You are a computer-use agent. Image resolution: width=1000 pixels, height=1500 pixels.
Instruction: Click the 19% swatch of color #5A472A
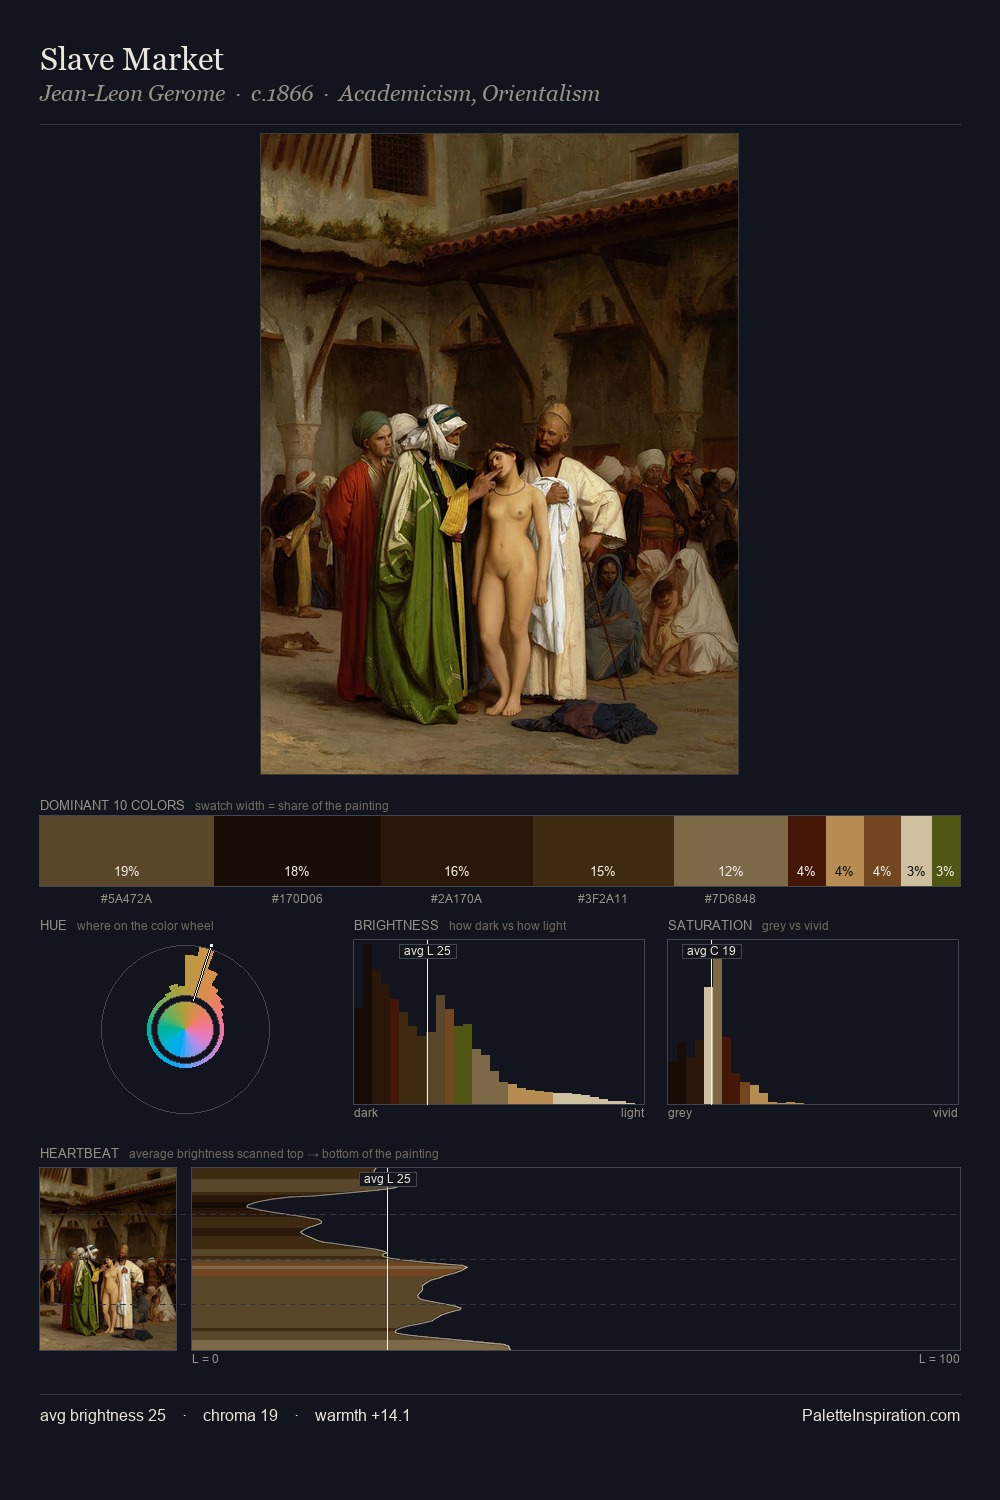(x=127, y=851)
